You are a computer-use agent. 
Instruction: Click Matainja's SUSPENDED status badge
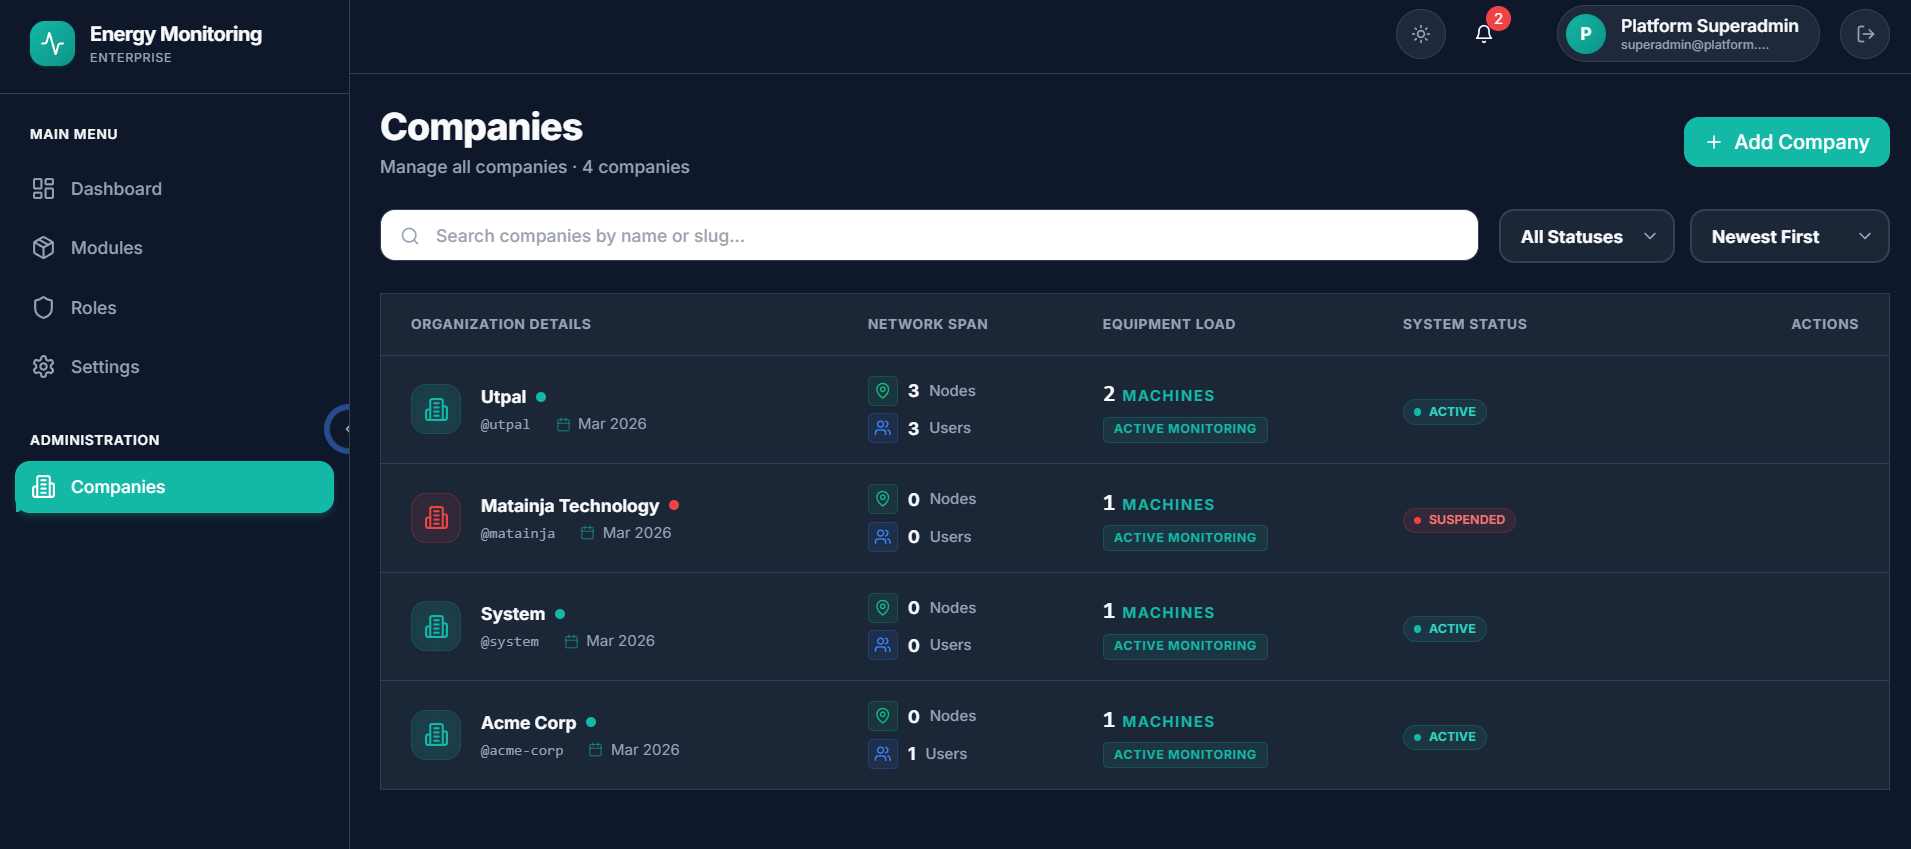[x=1459, y=520]
